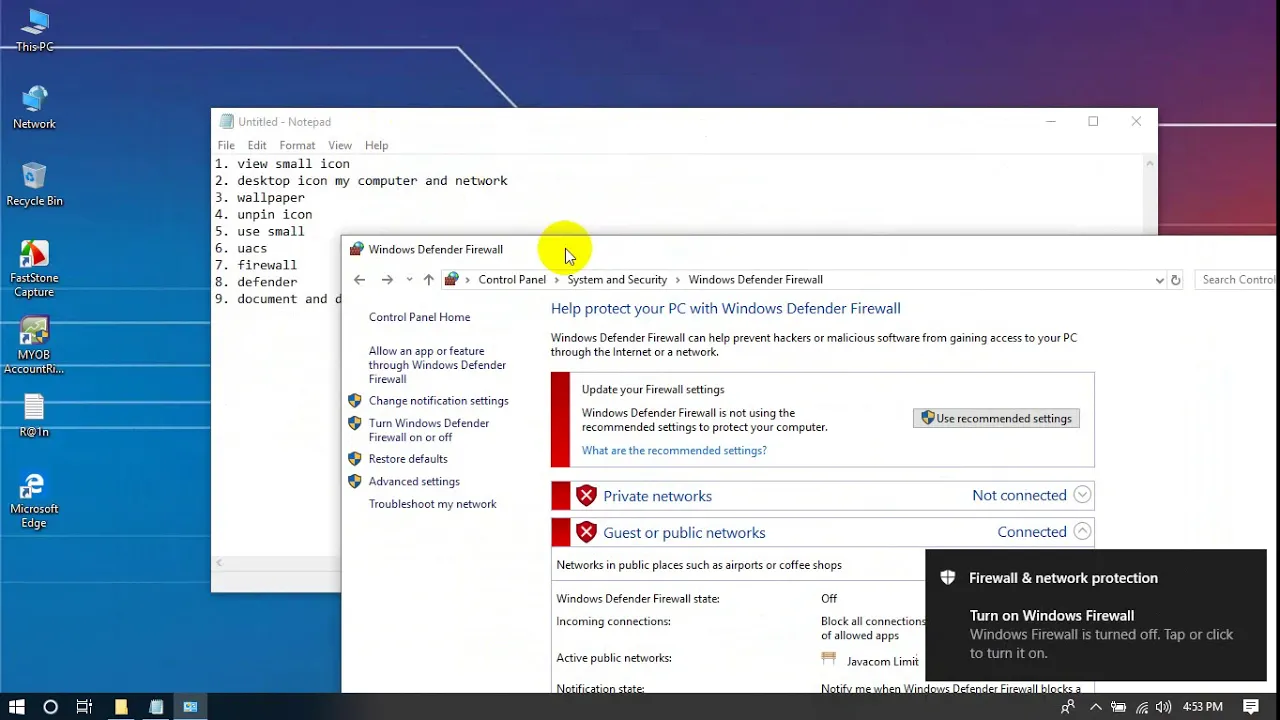Refresh the Windows Defender Firewall page
The width and height of the screenshot is (1280, 720).
pos(1176,280)
